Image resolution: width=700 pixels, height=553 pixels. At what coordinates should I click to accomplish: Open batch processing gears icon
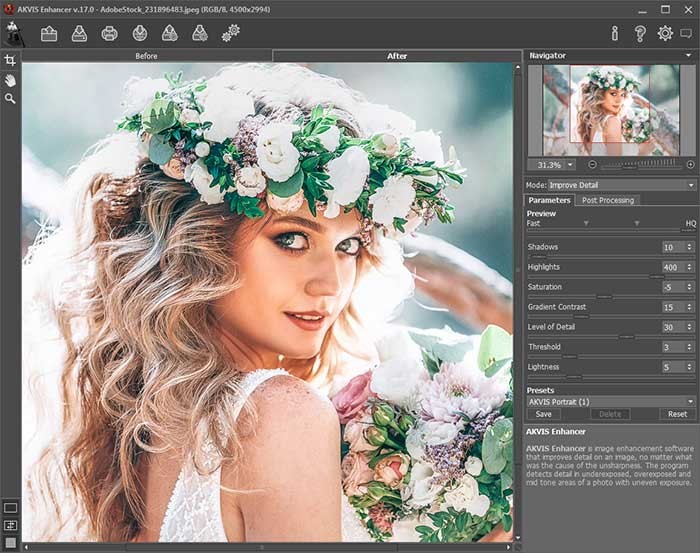[231, 33]
